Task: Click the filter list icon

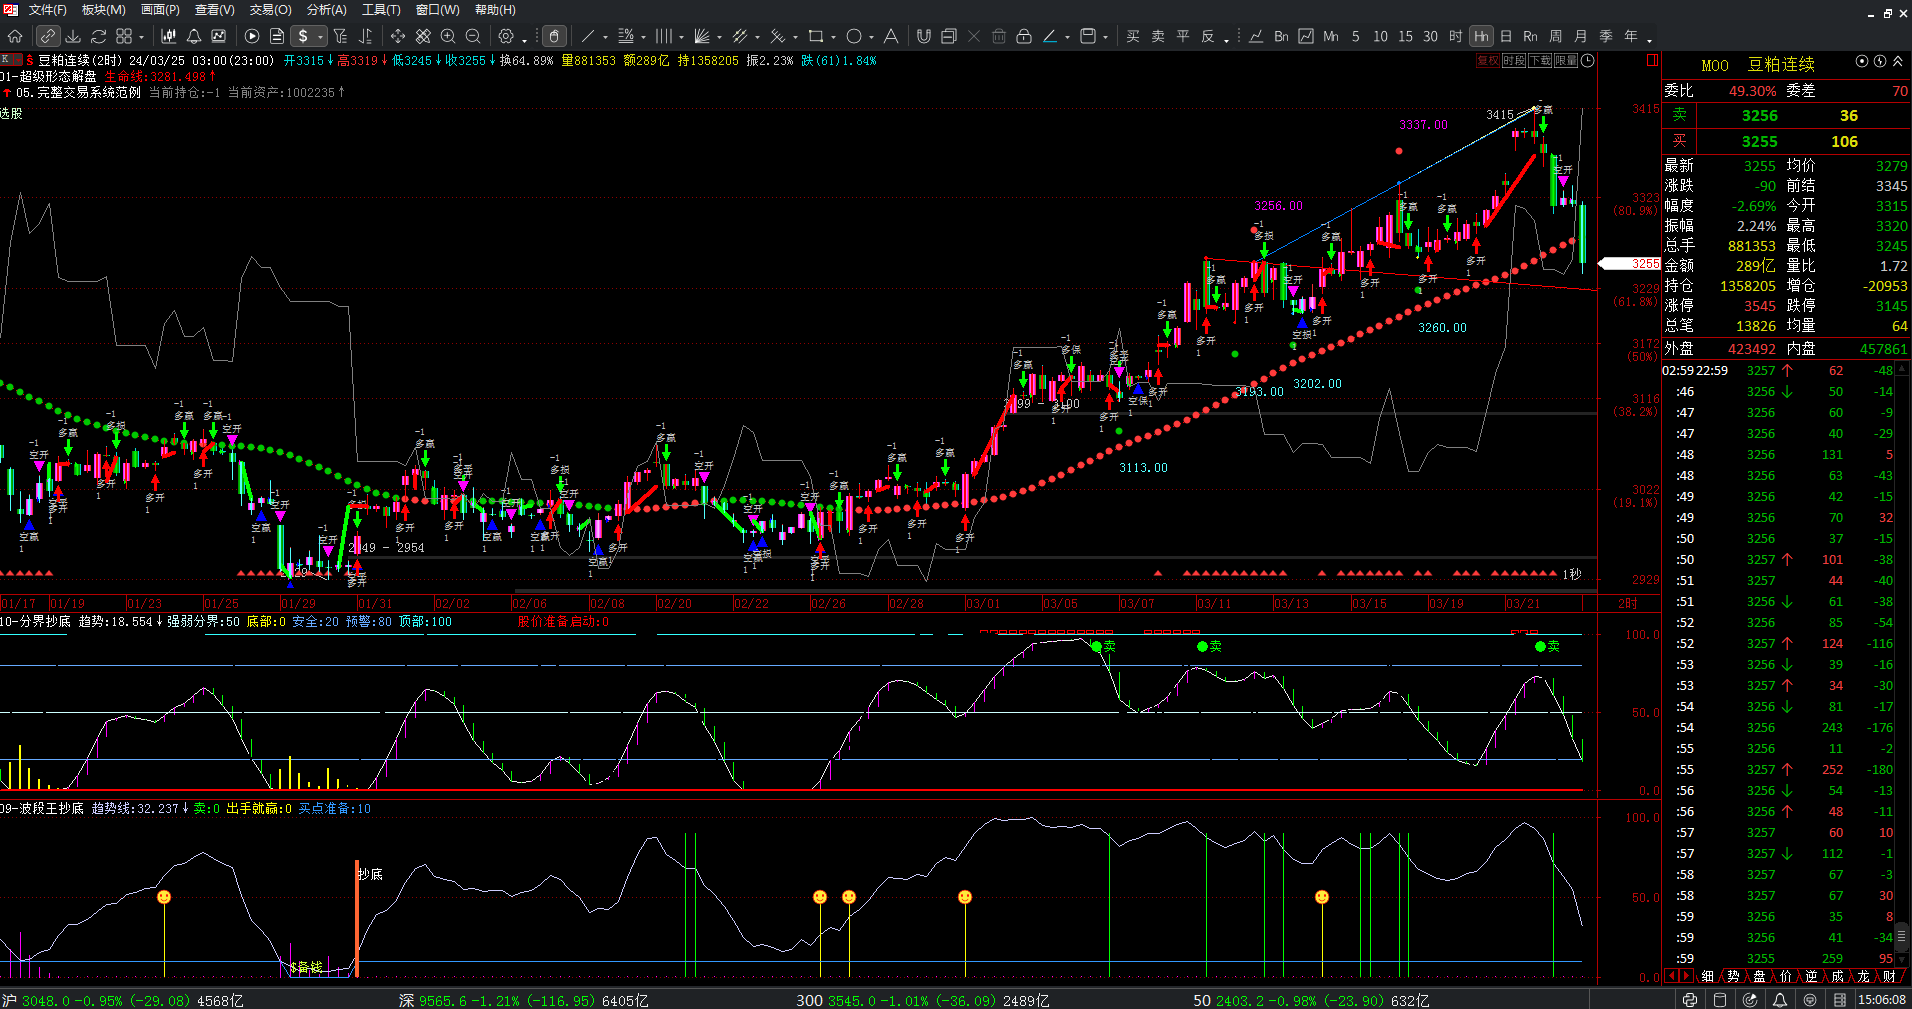Action: (x=340, y=36)
